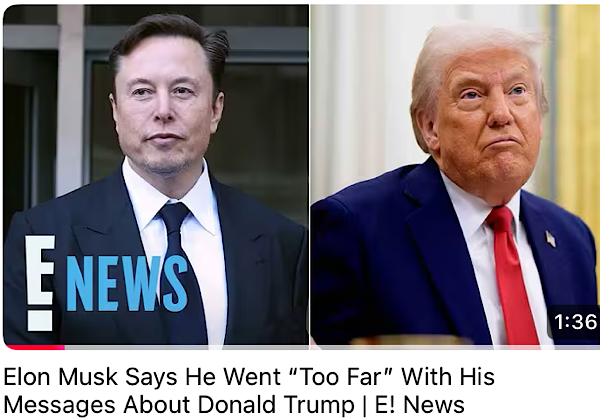
Task: Click the E! News logo overlay
Action: click(x=106, y=283)
